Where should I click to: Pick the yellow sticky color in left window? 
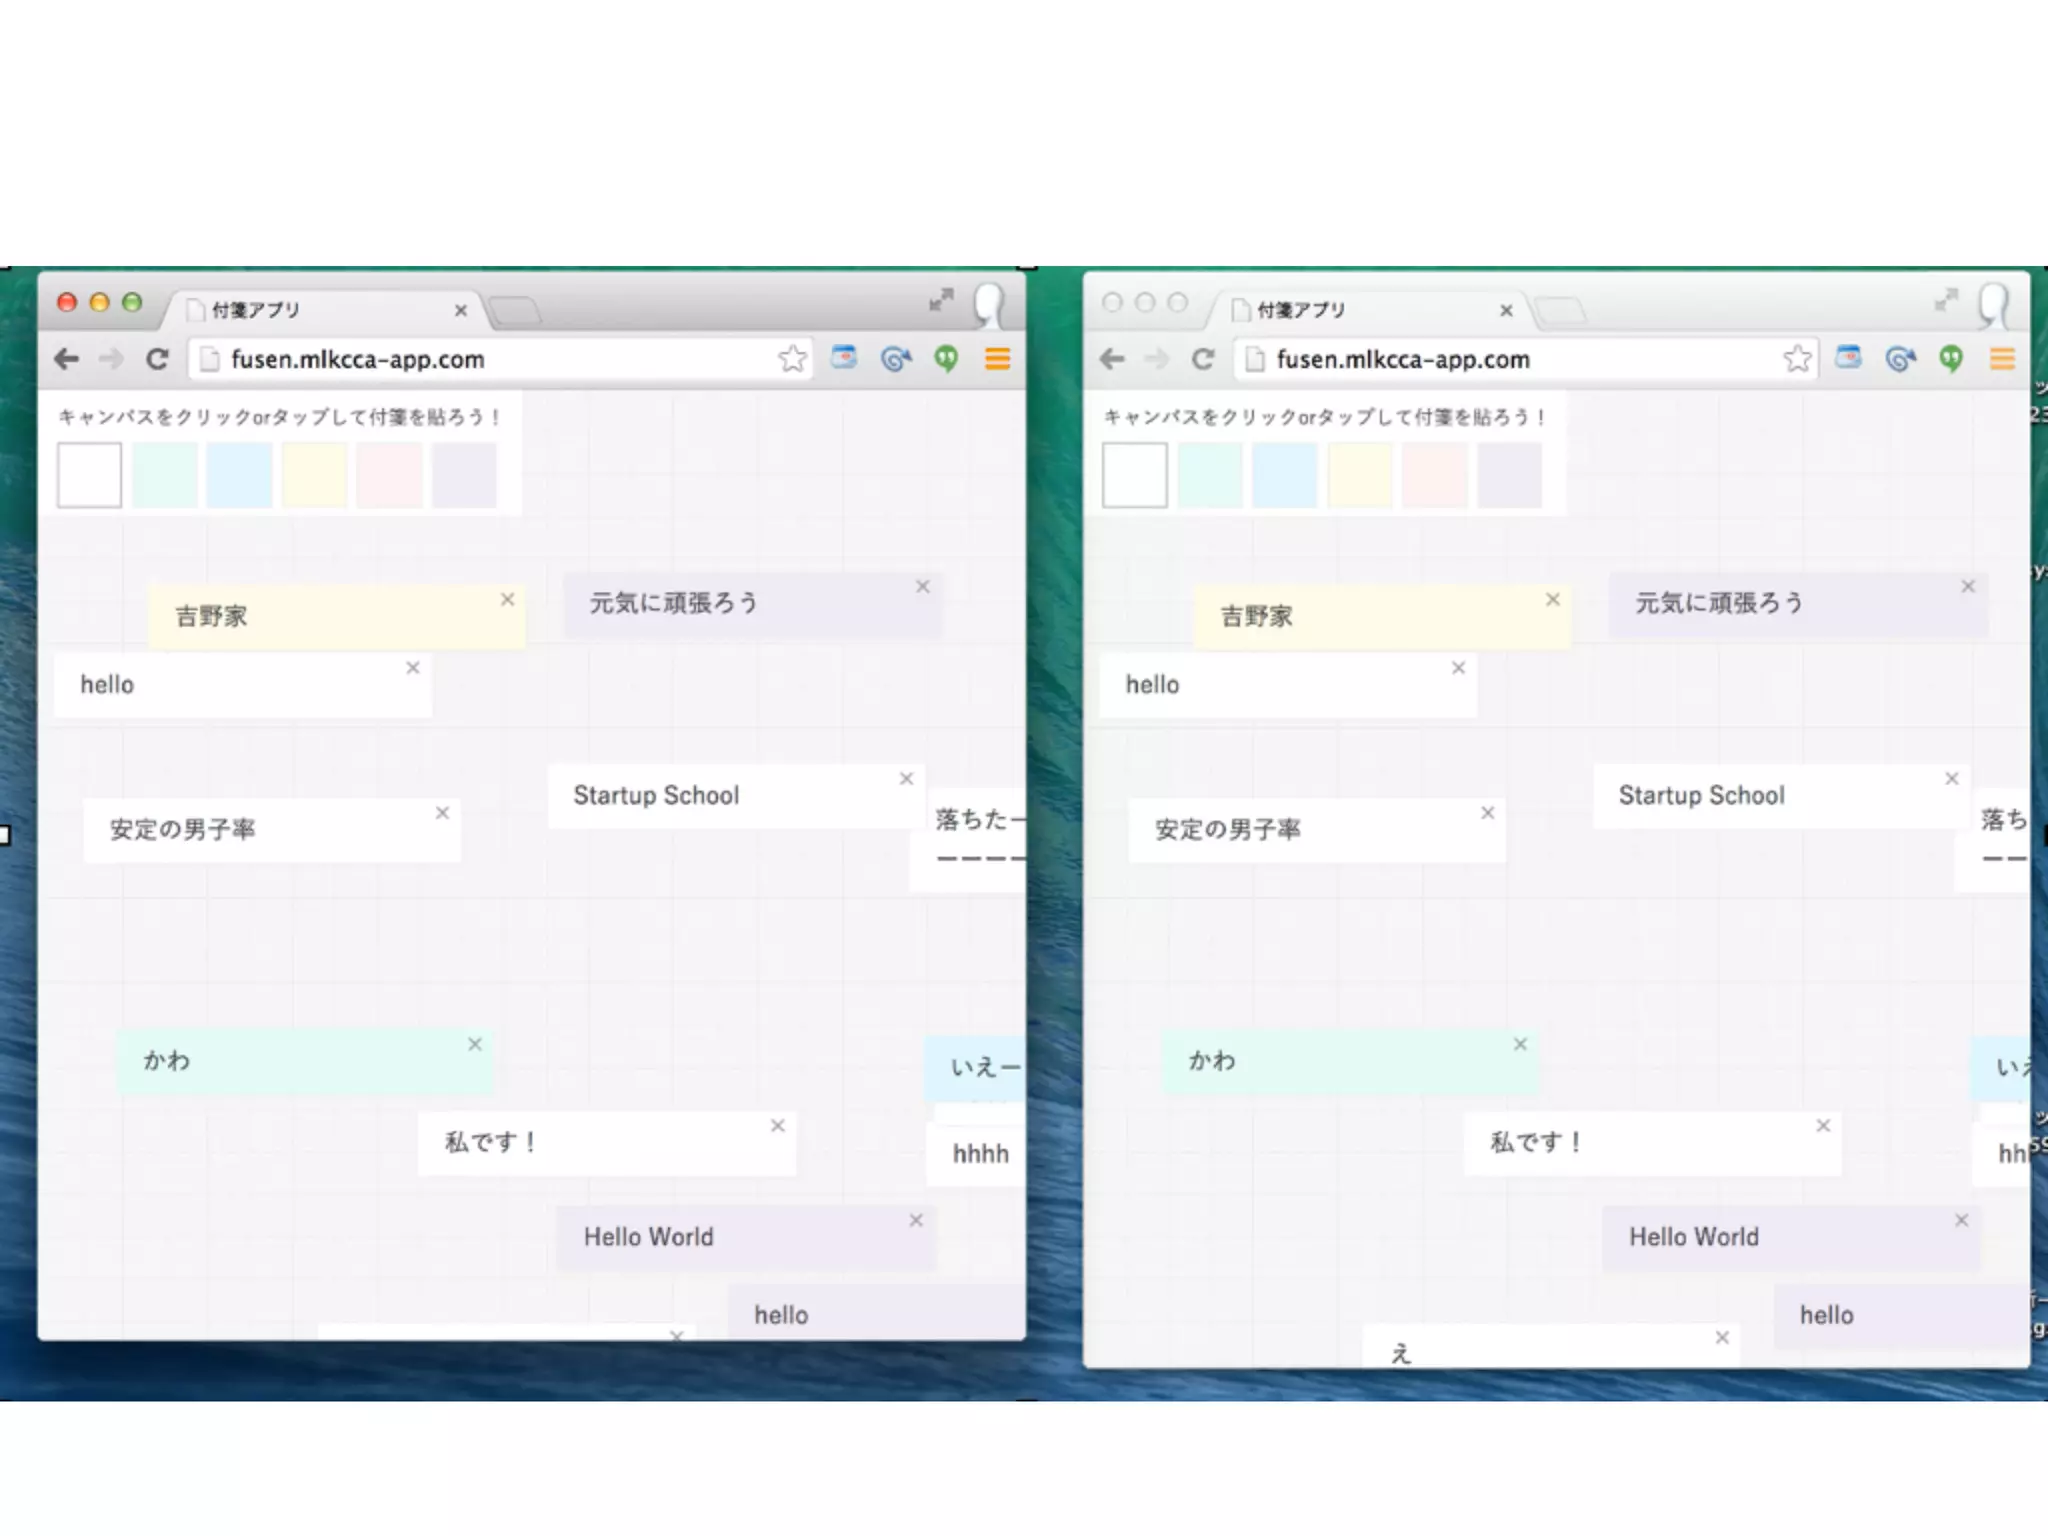[x=314, y=475]
